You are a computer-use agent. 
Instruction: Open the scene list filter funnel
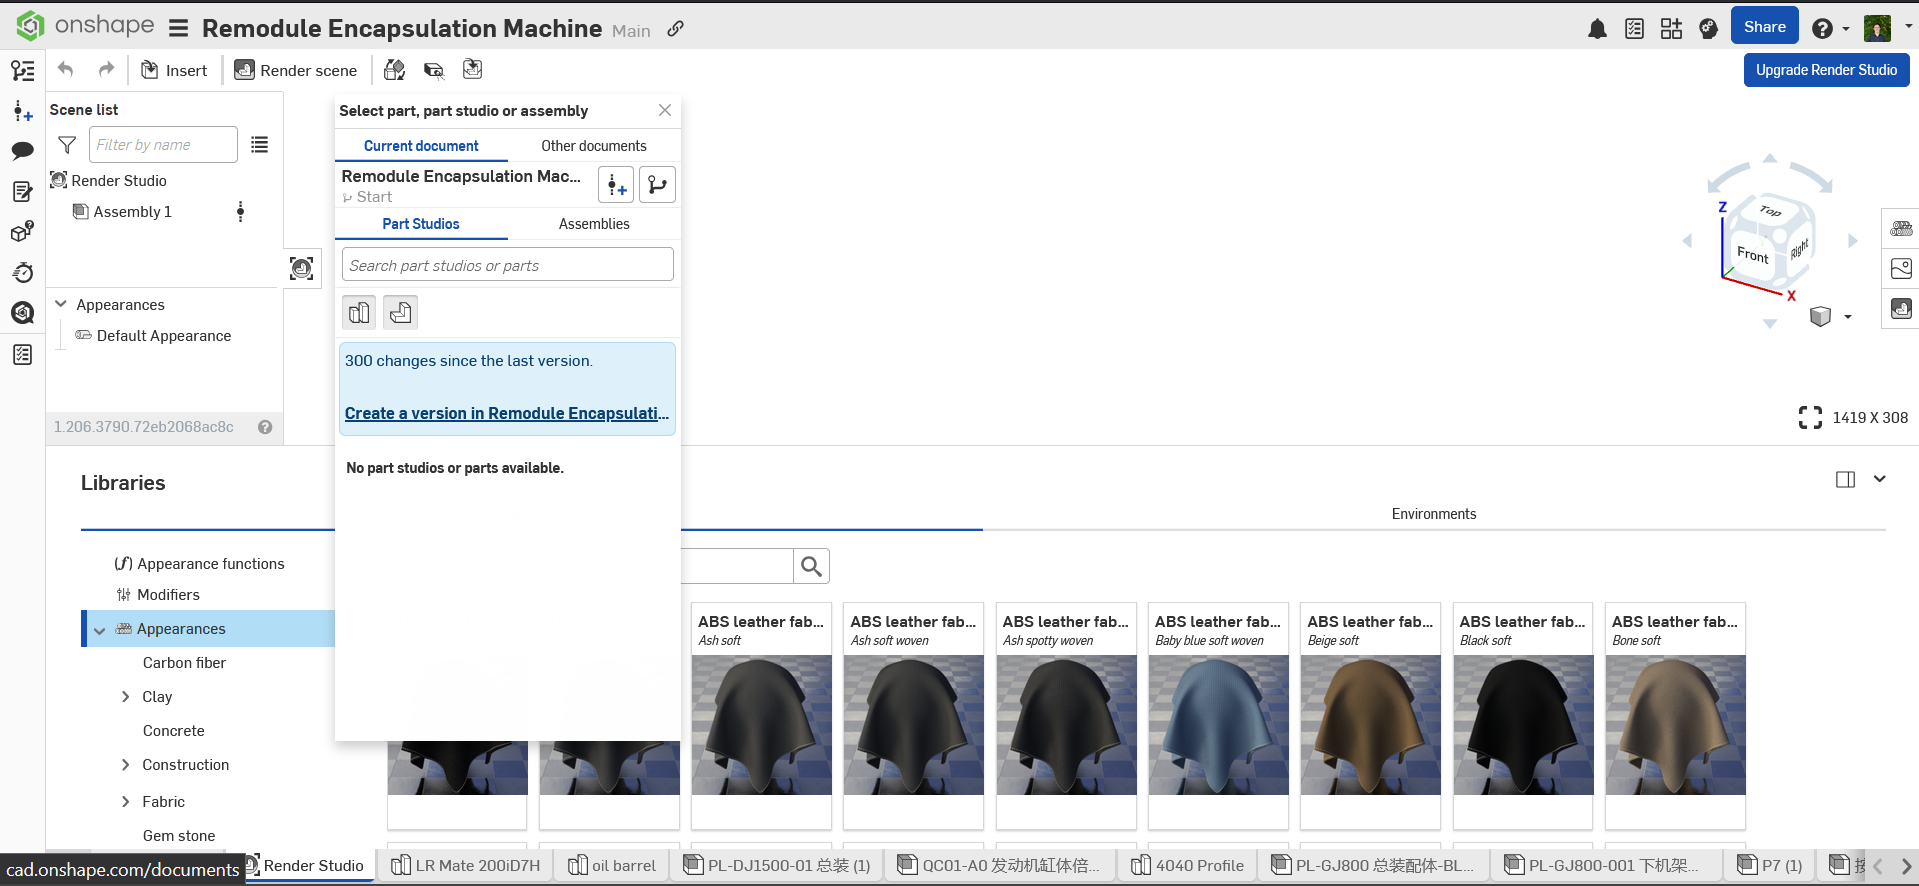67,145
